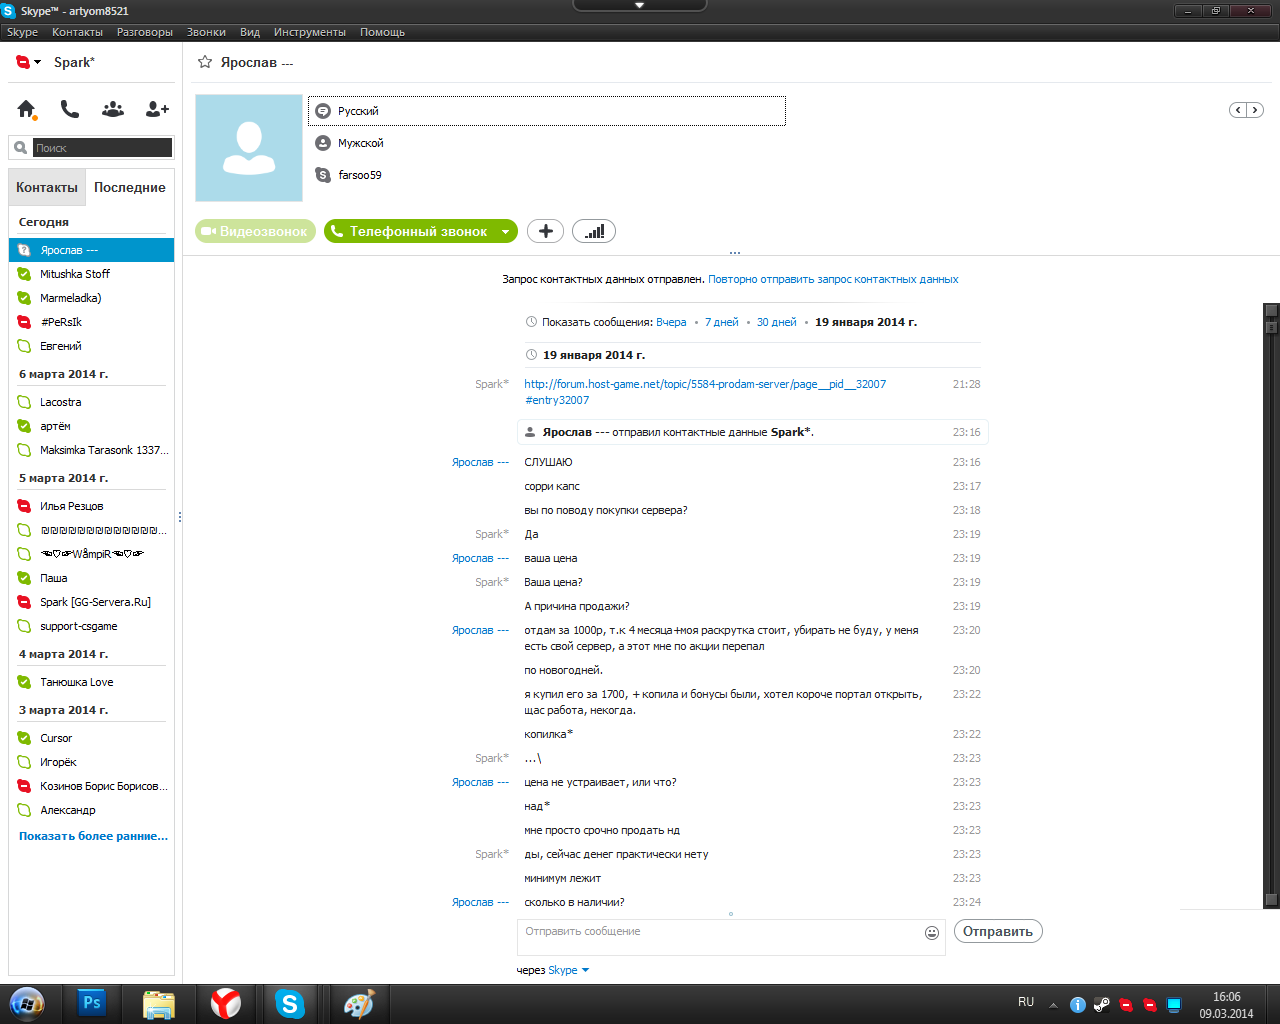
Task: Open Skype Home via house icon
Action: (26, 109)
